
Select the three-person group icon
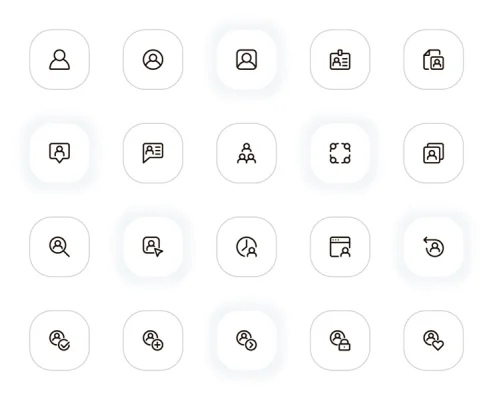click(246, 153)
